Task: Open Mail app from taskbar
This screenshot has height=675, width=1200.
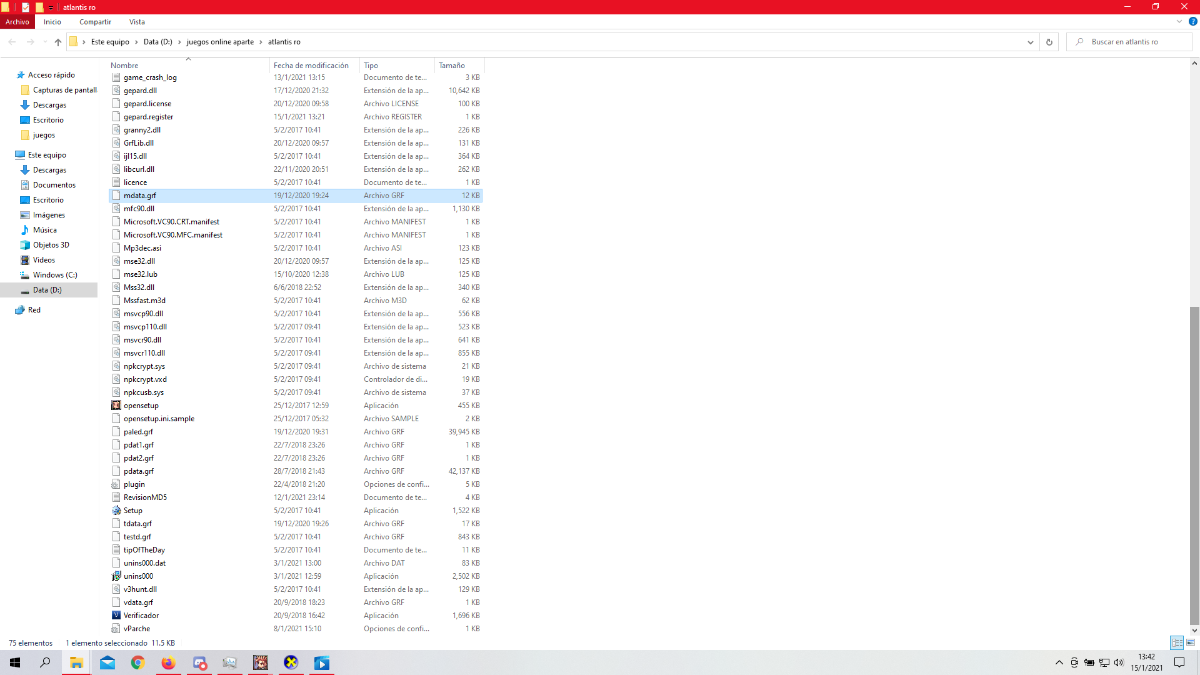Action: (x=107, y=662)
